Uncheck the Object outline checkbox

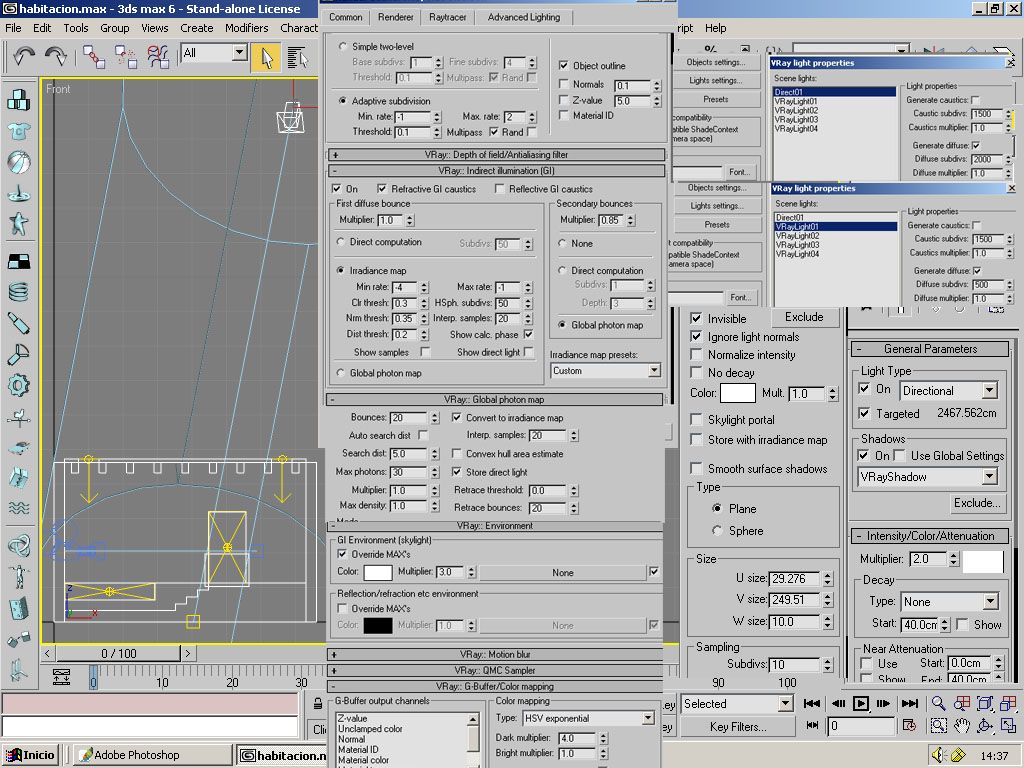(564, 65)
